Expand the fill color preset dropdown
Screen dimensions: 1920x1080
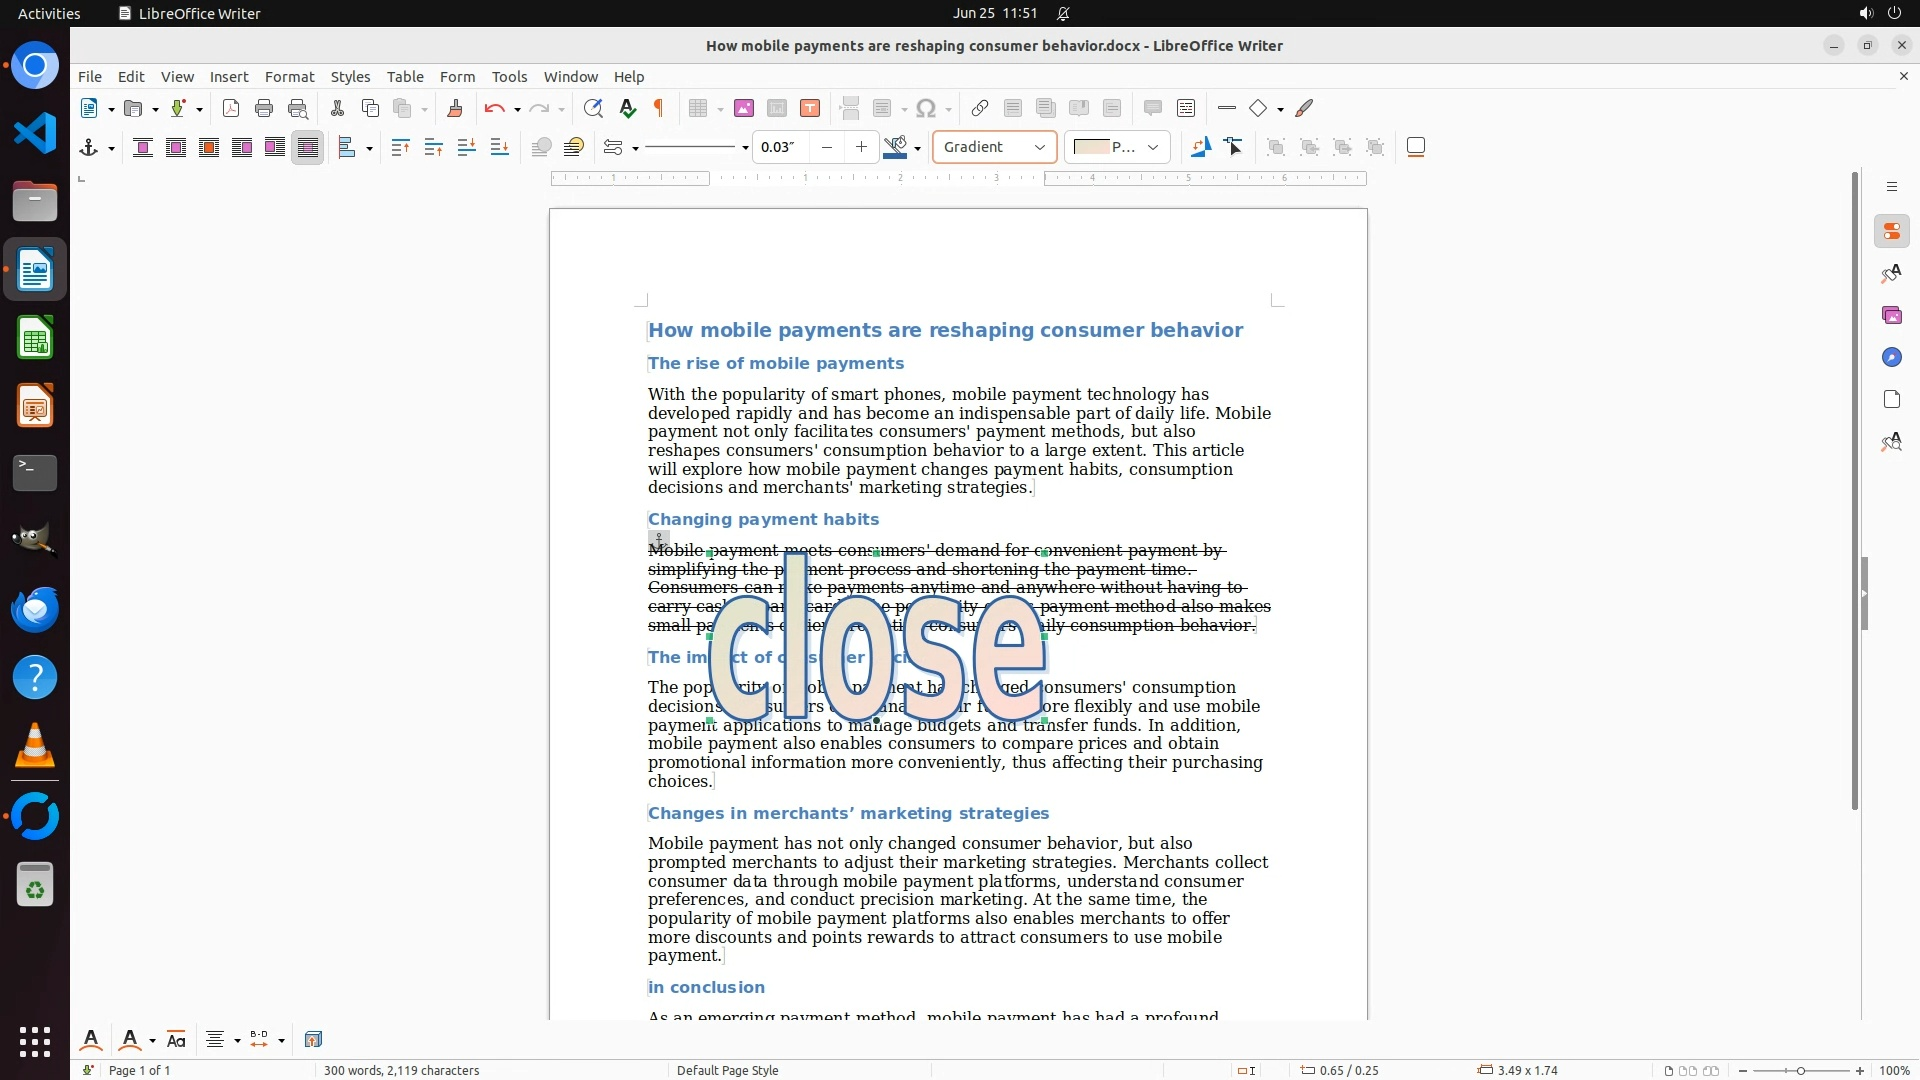[x=1153, y=147]
